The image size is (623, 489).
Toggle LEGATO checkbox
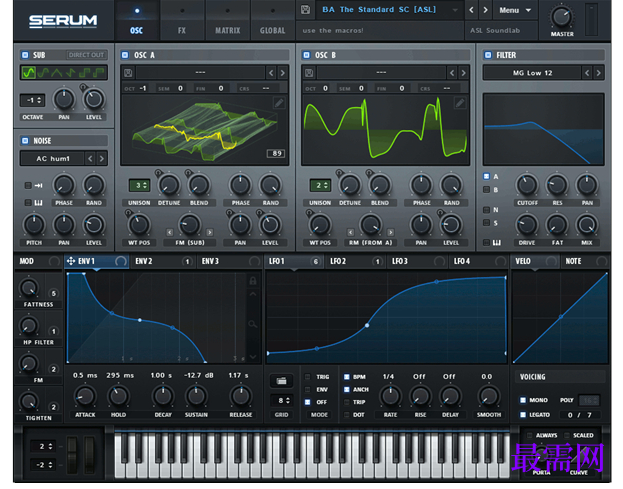pos(523,414)
